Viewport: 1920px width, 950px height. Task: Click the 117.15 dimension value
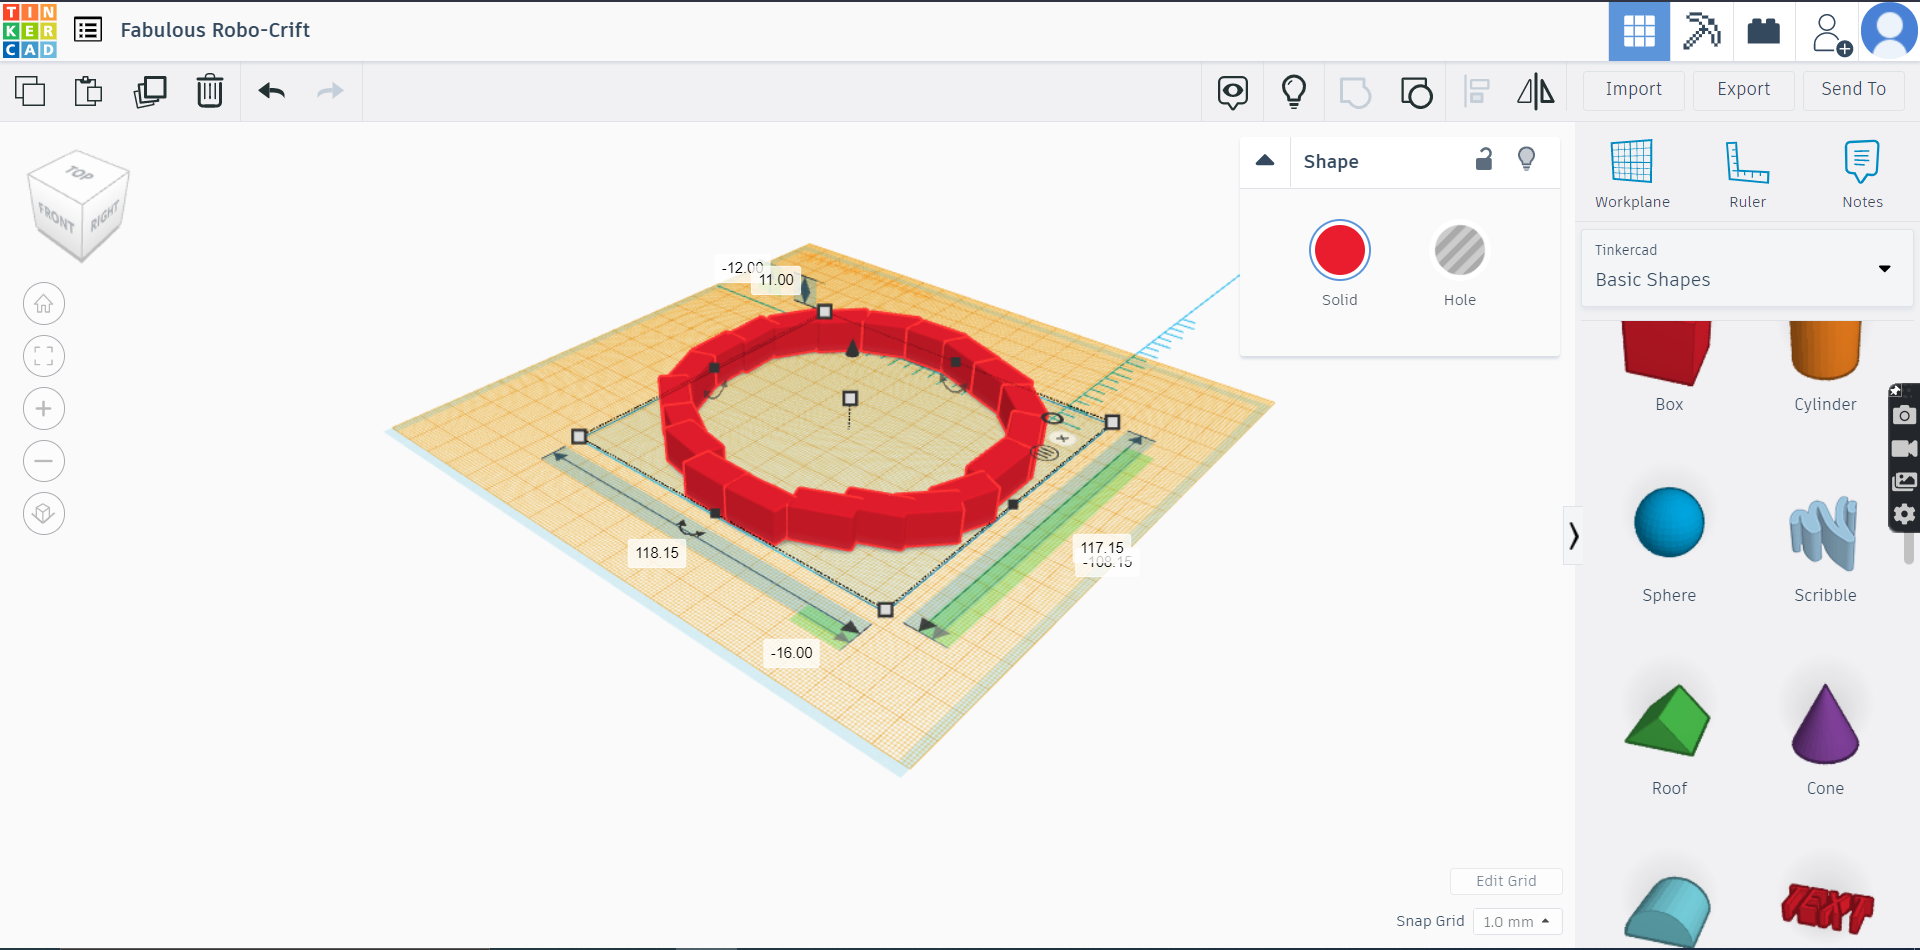click(1102, 548)
